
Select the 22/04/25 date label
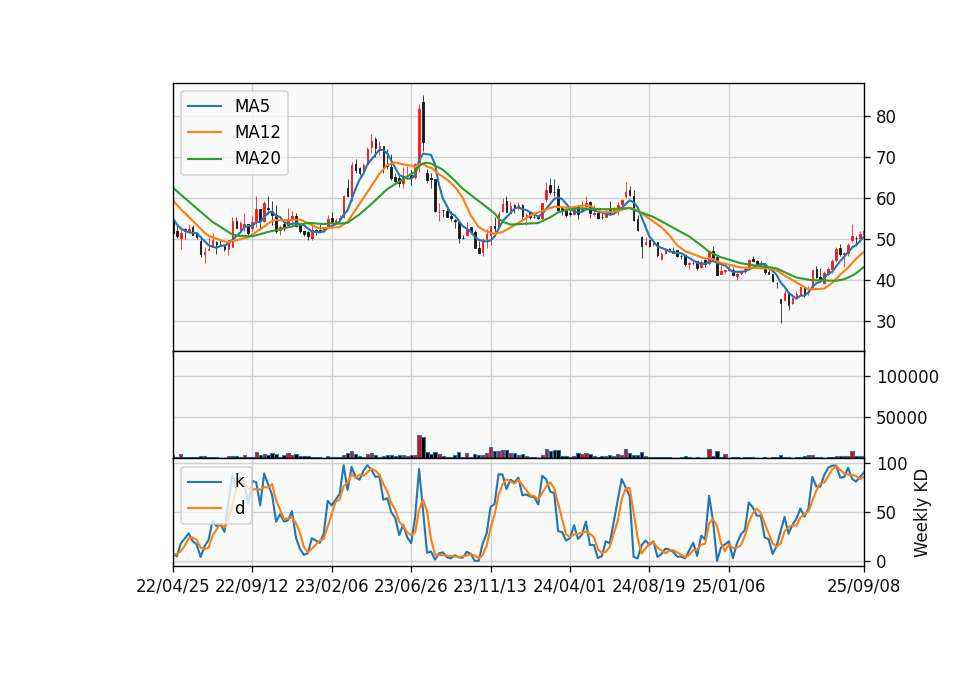173,586
